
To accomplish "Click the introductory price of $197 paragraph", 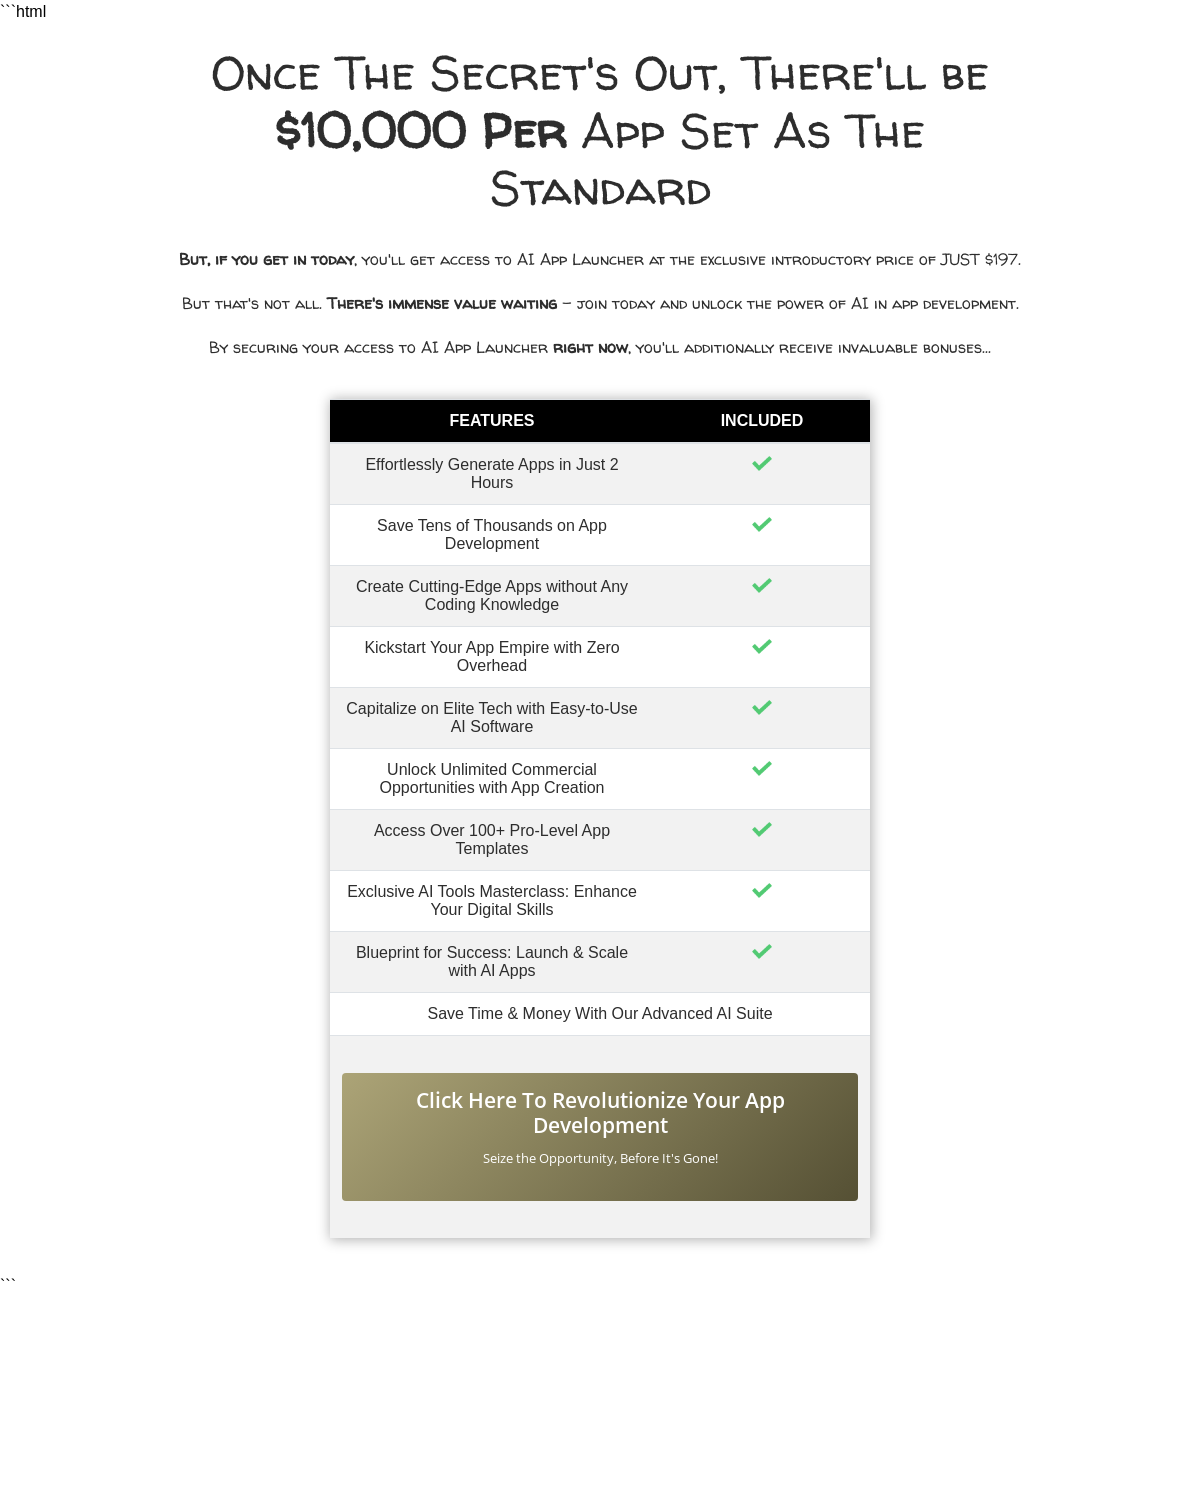I will 600,260.
